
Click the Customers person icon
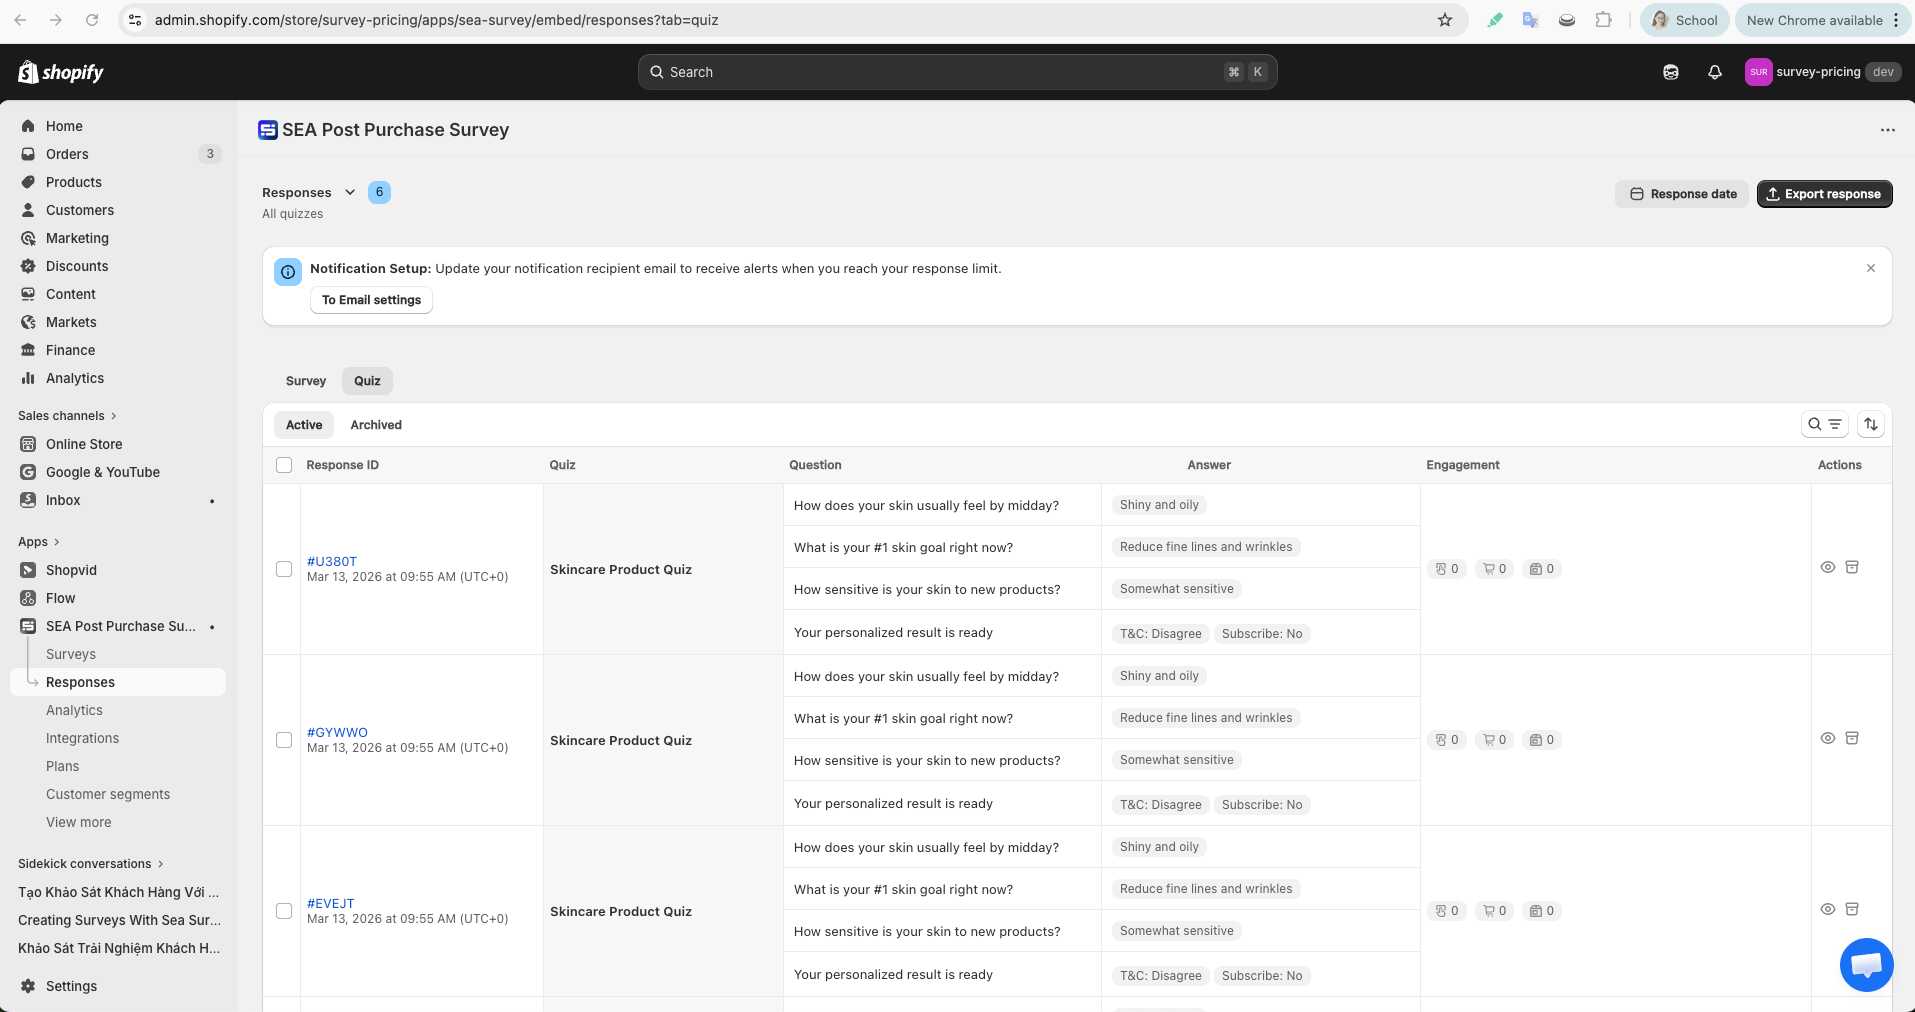pos(28,210)
